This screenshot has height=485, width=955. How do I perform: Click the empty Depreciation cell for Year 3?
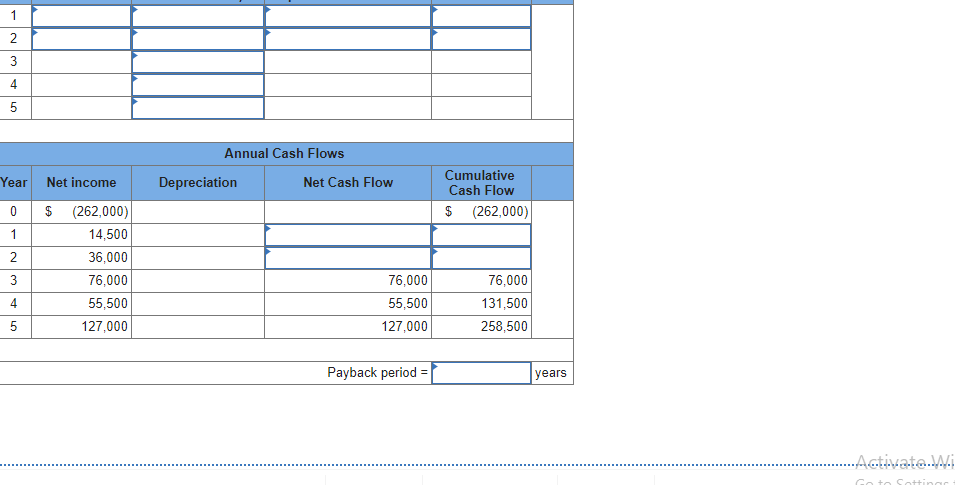(198, 281)
